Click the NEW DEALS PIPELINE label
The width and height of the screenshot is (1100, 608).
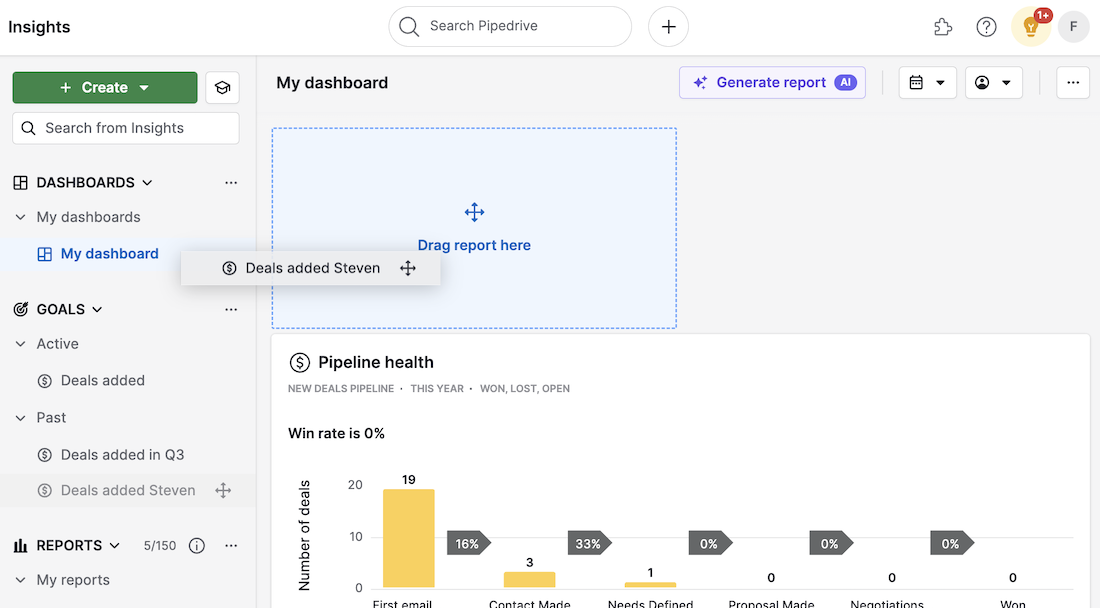click(341, 389)
